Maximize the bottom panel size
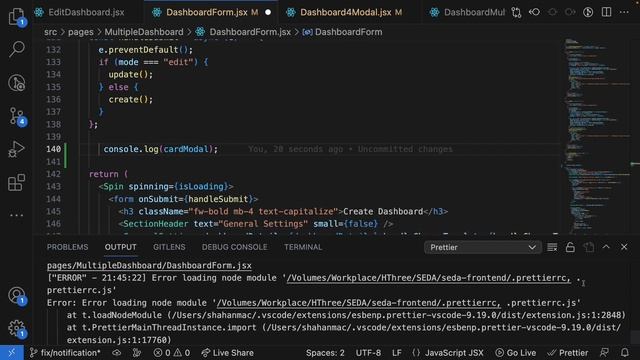This screenshot has height=360, width=640. 606,247
